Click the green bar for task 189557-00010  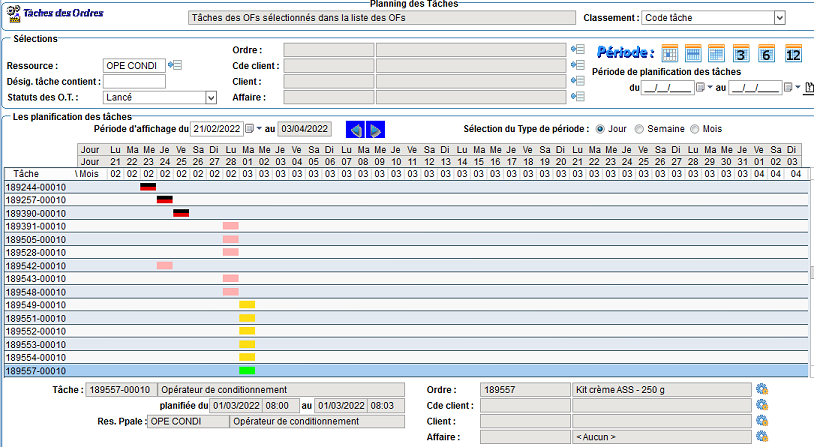pyautogui.click(x=247, y=370)
